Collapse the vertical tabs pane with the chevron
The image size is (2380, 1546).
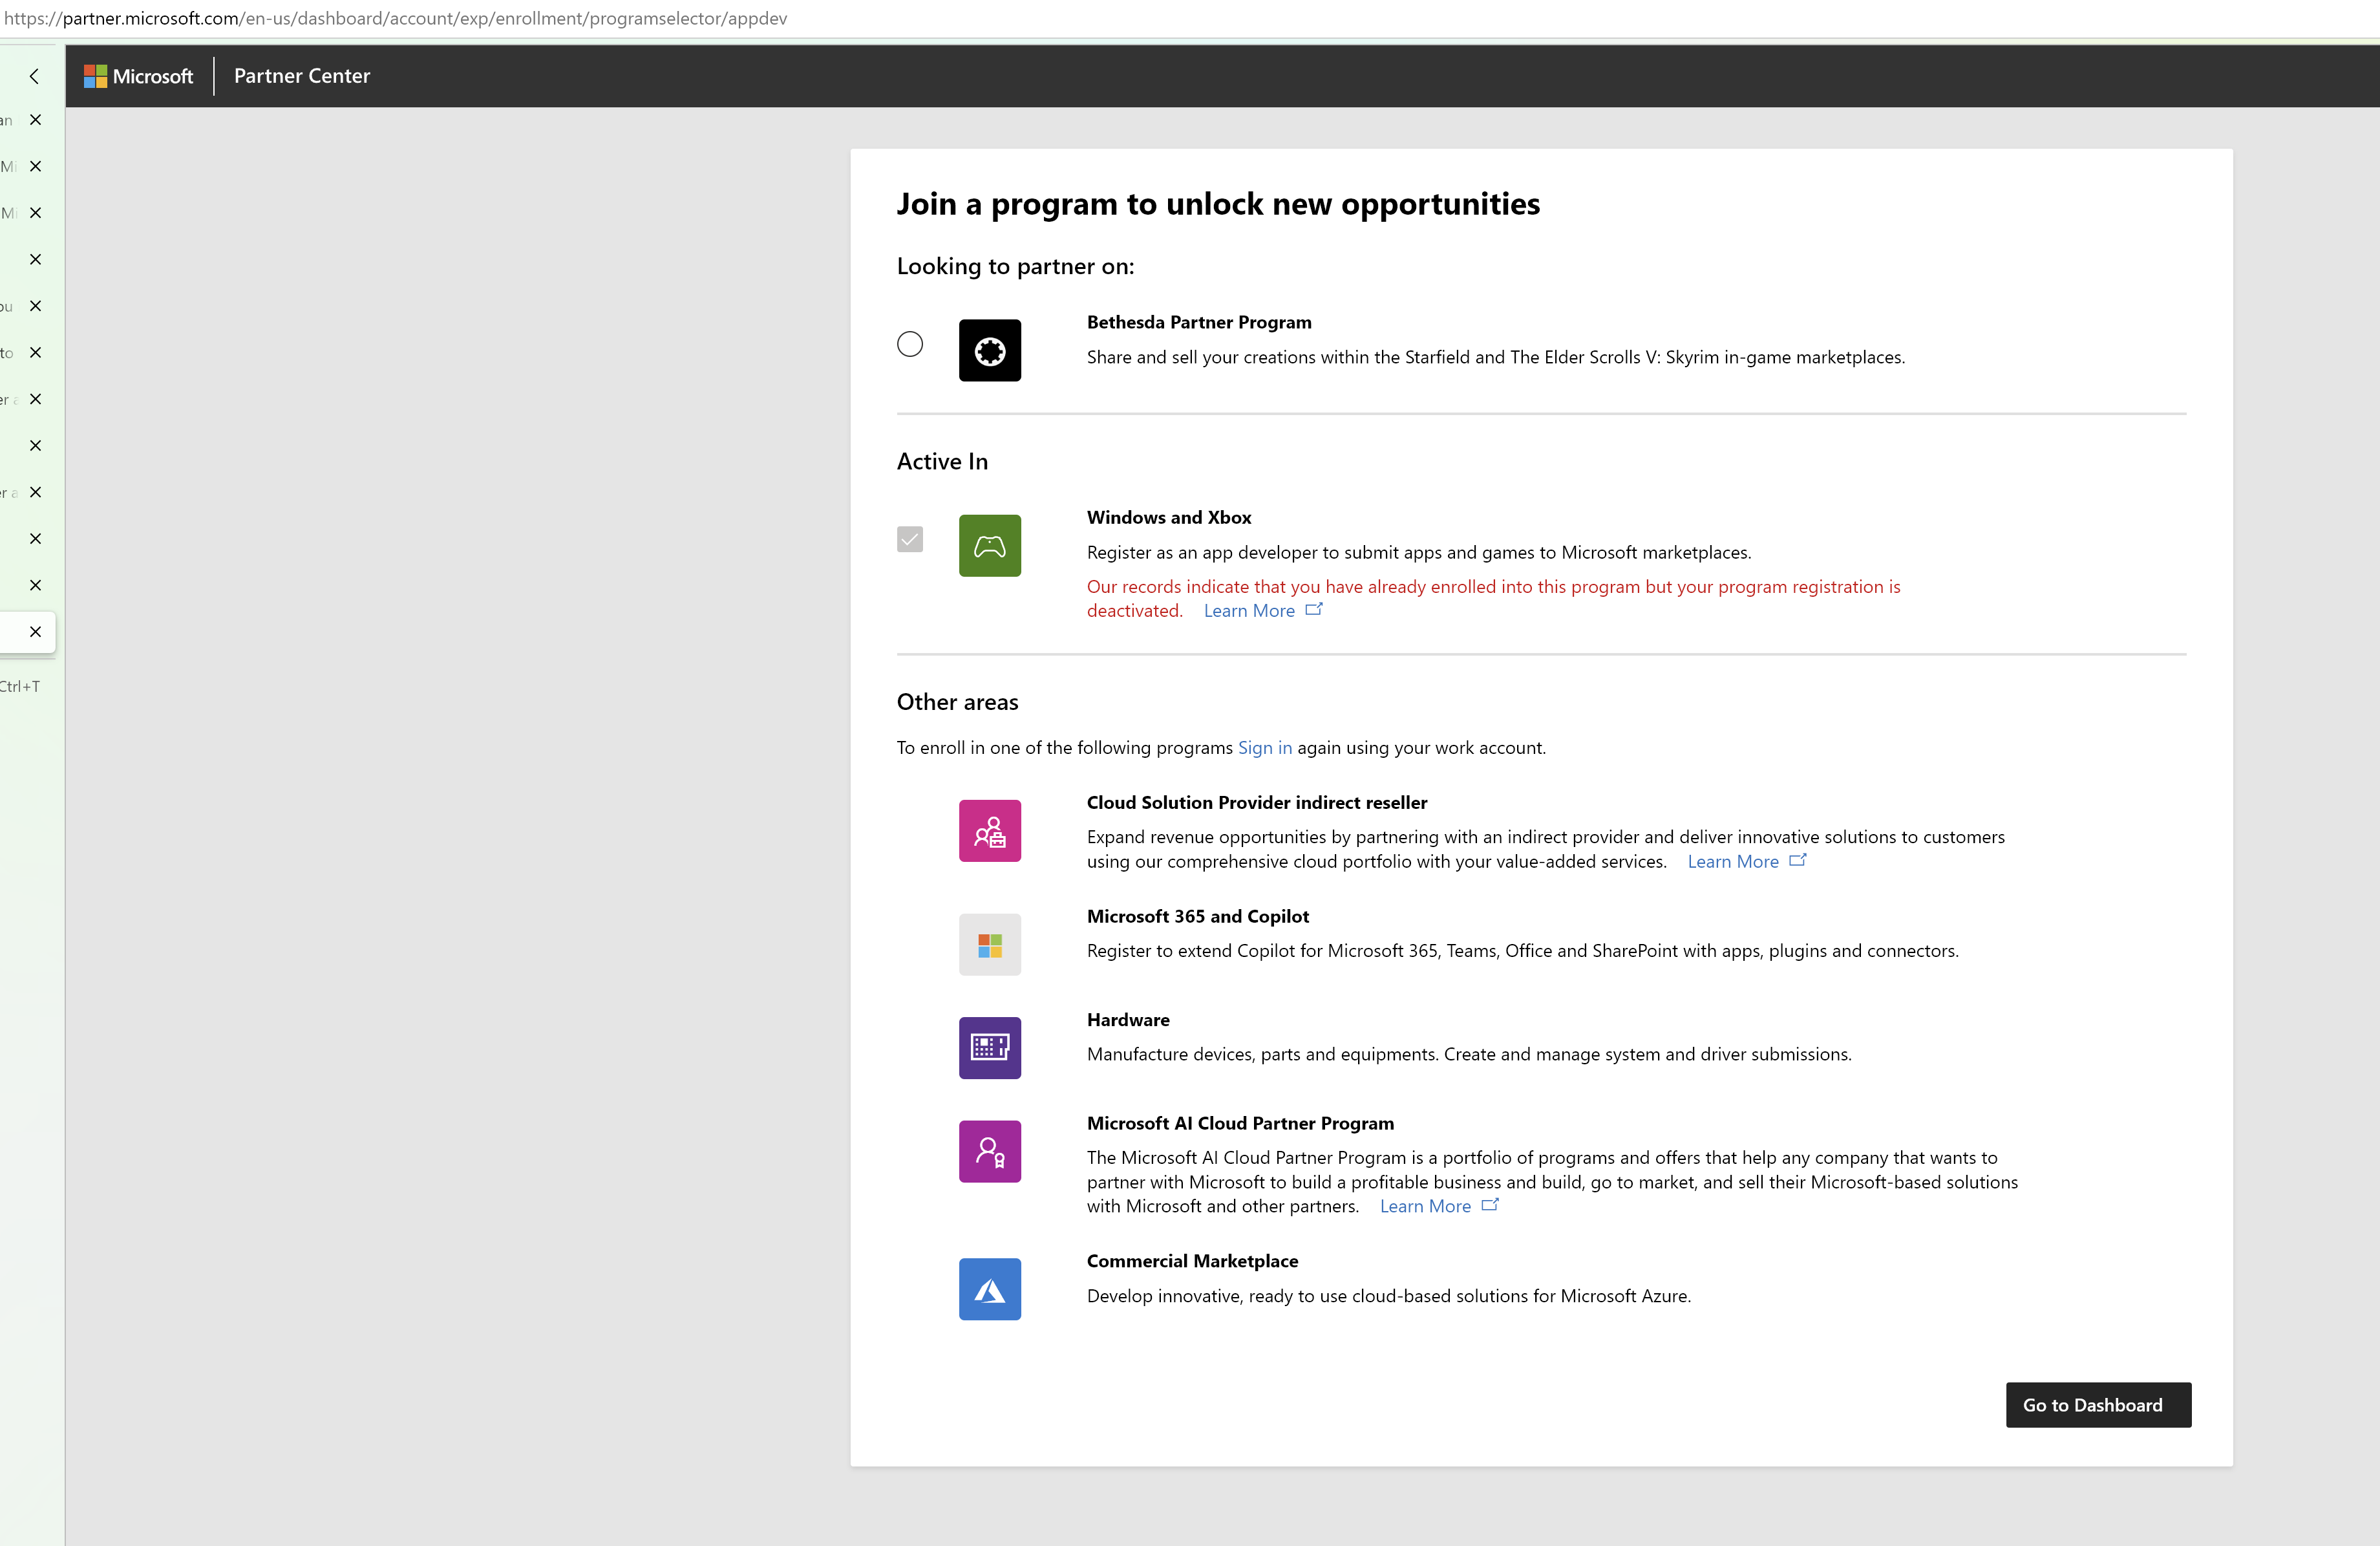point(34,76)
